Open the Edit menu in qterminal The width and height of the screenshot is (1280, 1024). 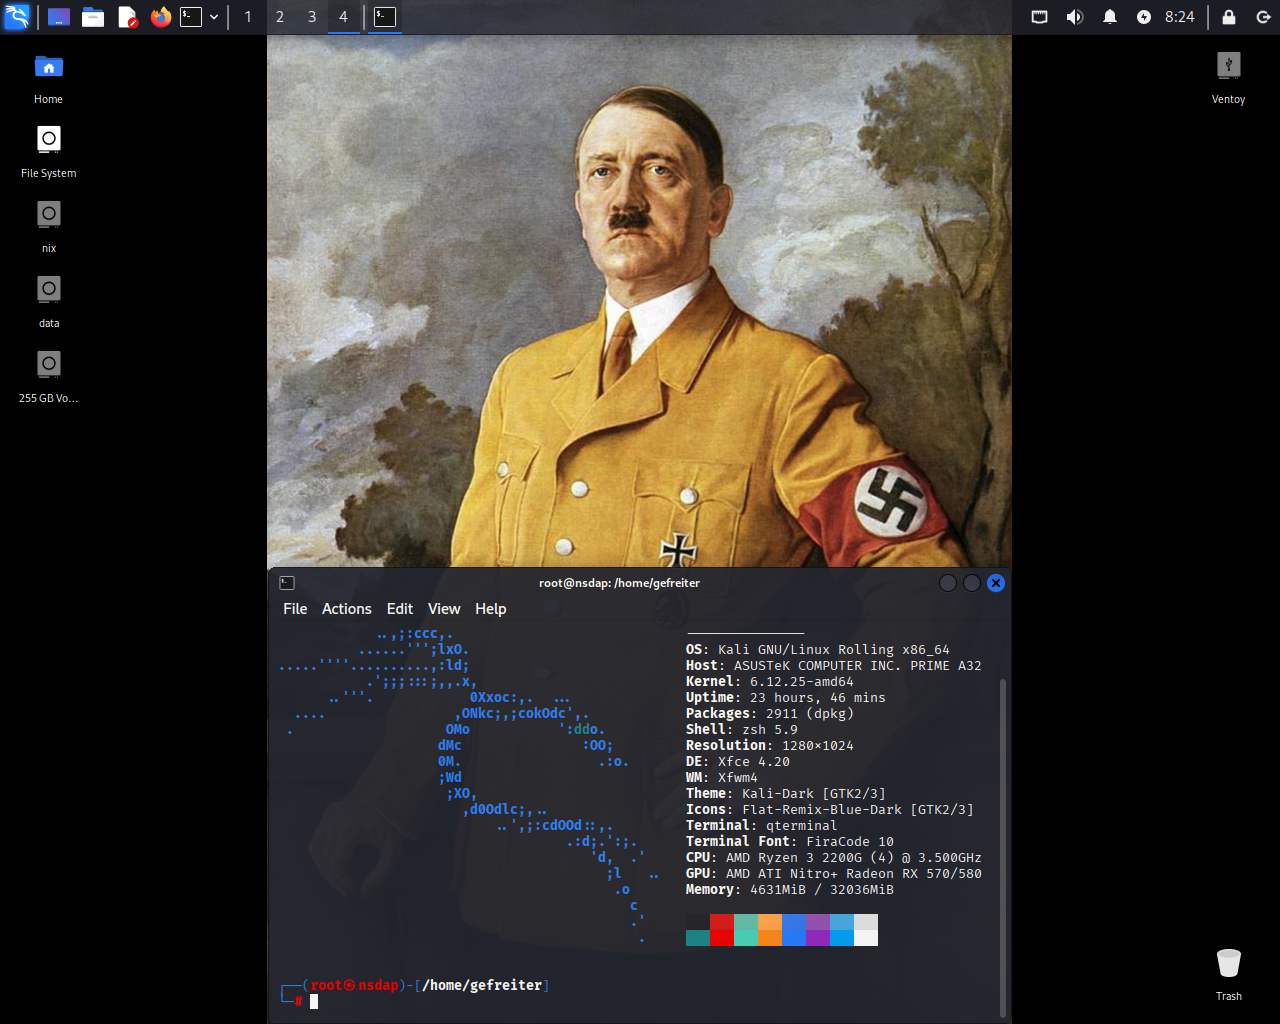[400, 609]
